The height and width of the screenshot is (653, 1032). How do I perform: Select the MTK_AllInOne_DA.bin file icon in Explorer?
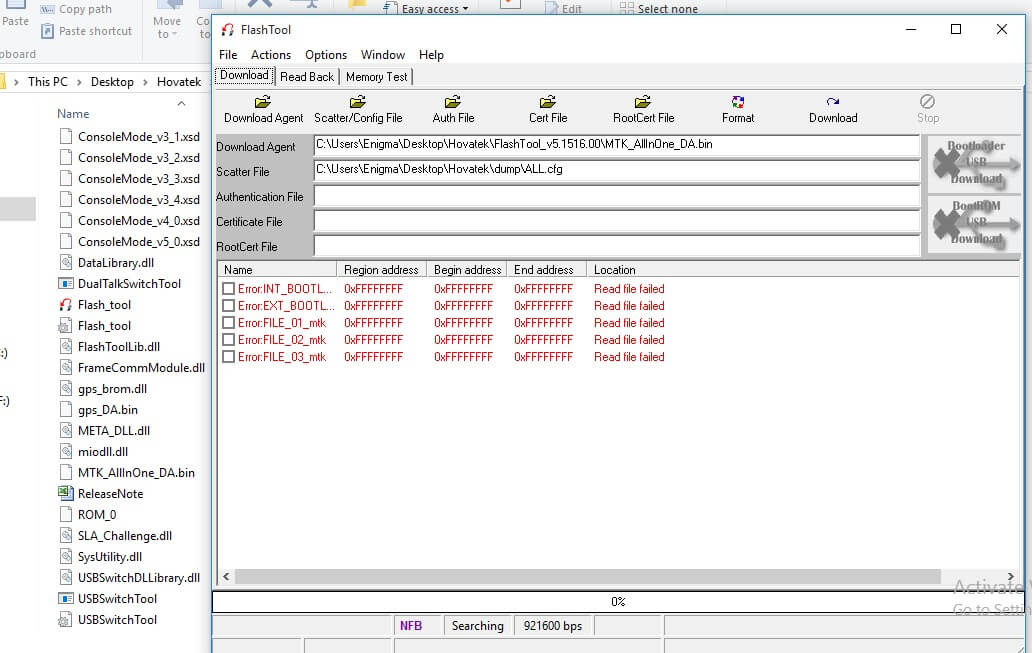(66, 472)
